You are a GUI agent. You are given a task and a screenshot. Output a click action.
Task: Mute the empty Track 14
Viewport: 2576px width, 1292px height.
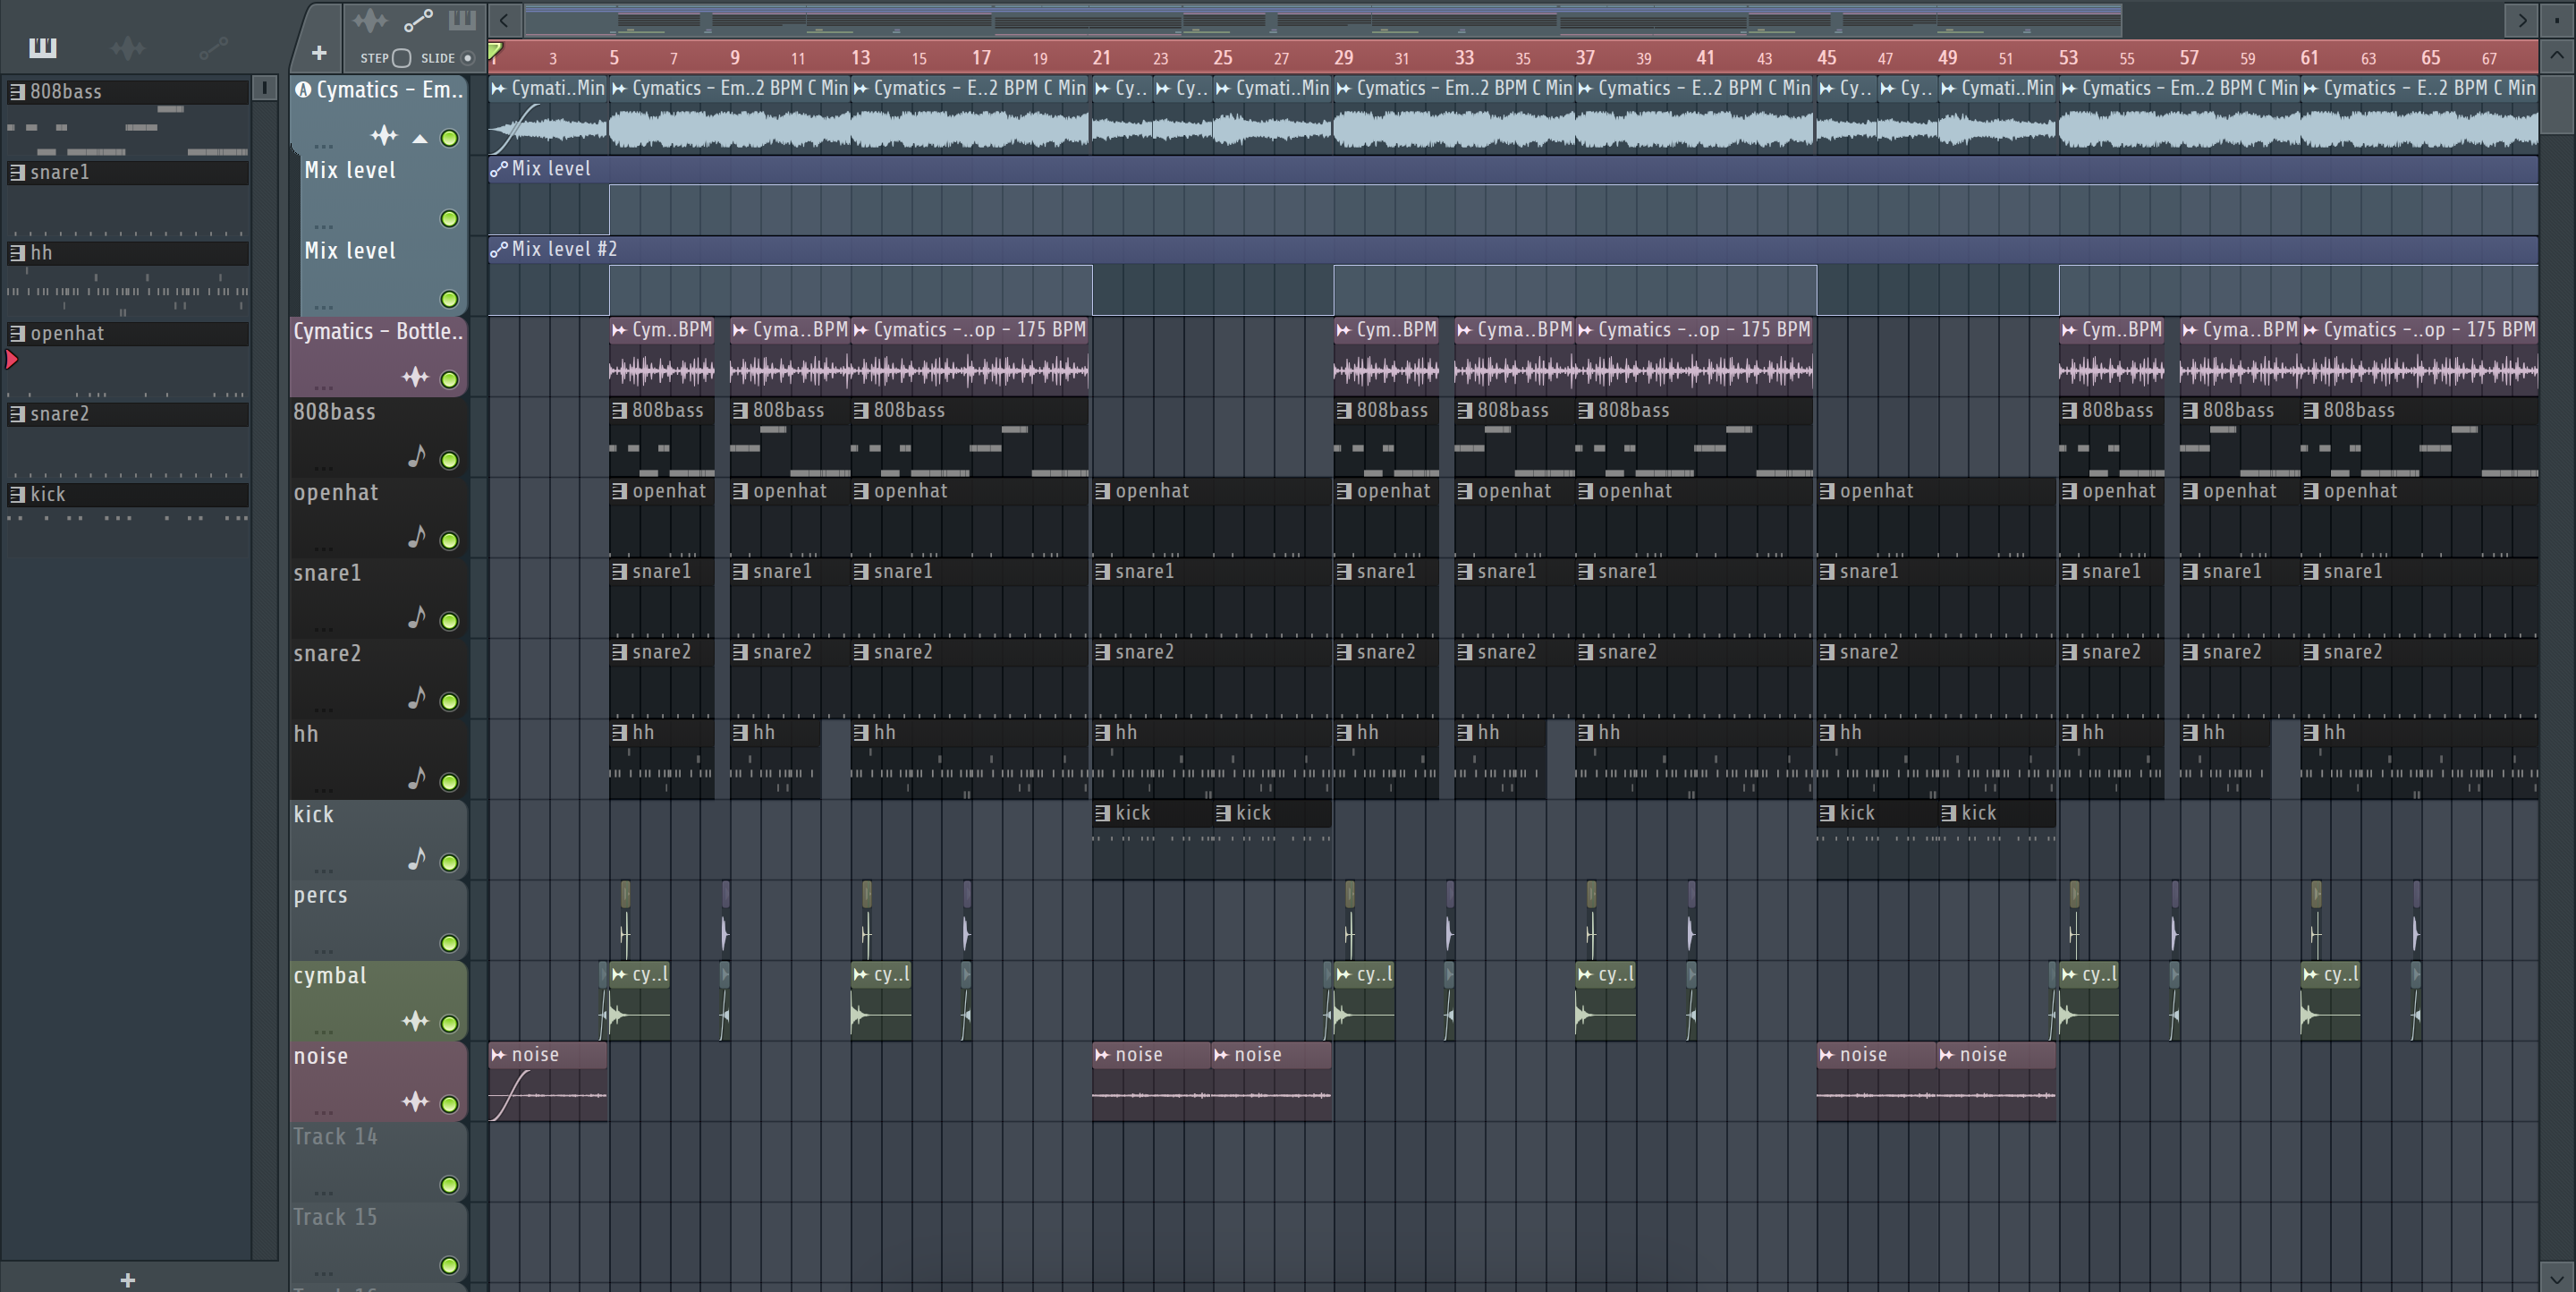coord(450,1185)
